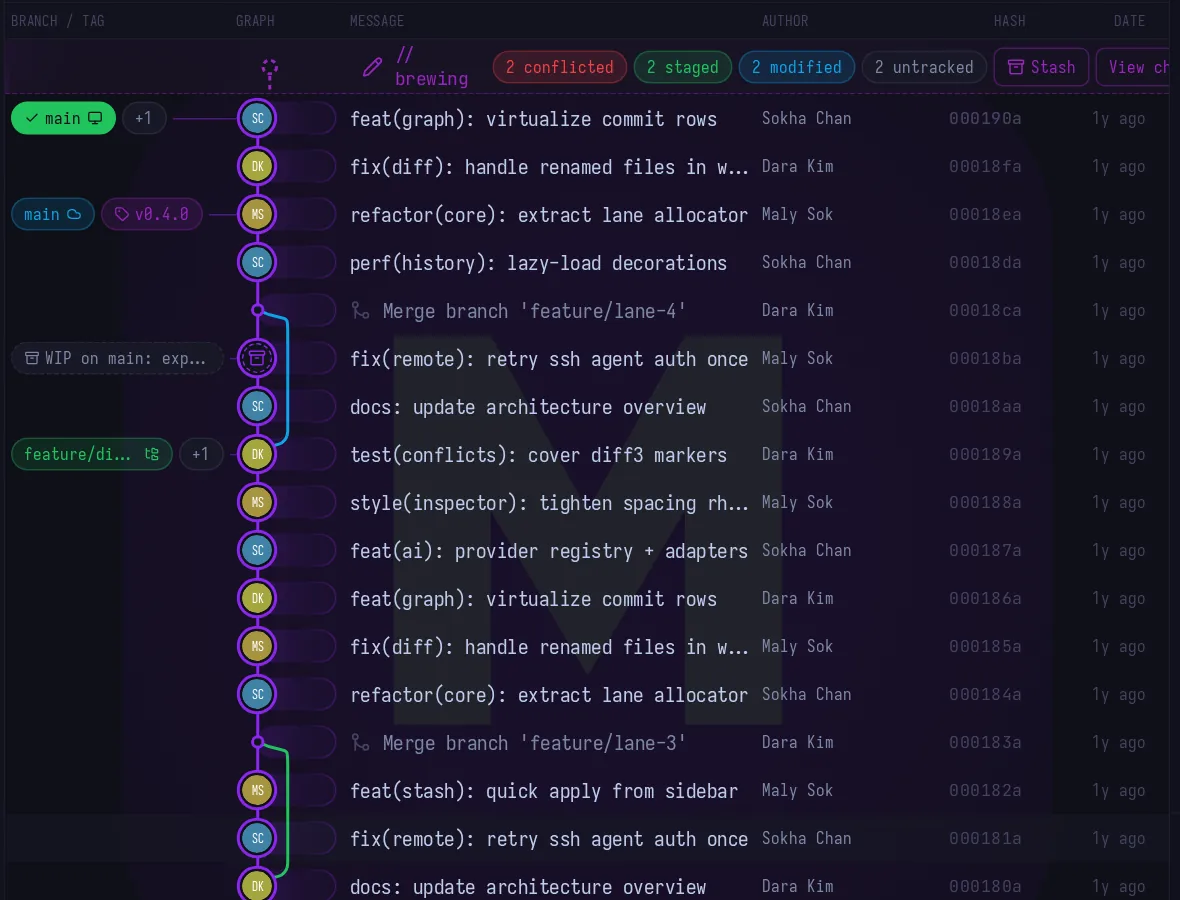Select the merge node for 'feature/lane-4'
Image resolution: width=1180 pixels, height=900 pixels.
pos(257,310)
